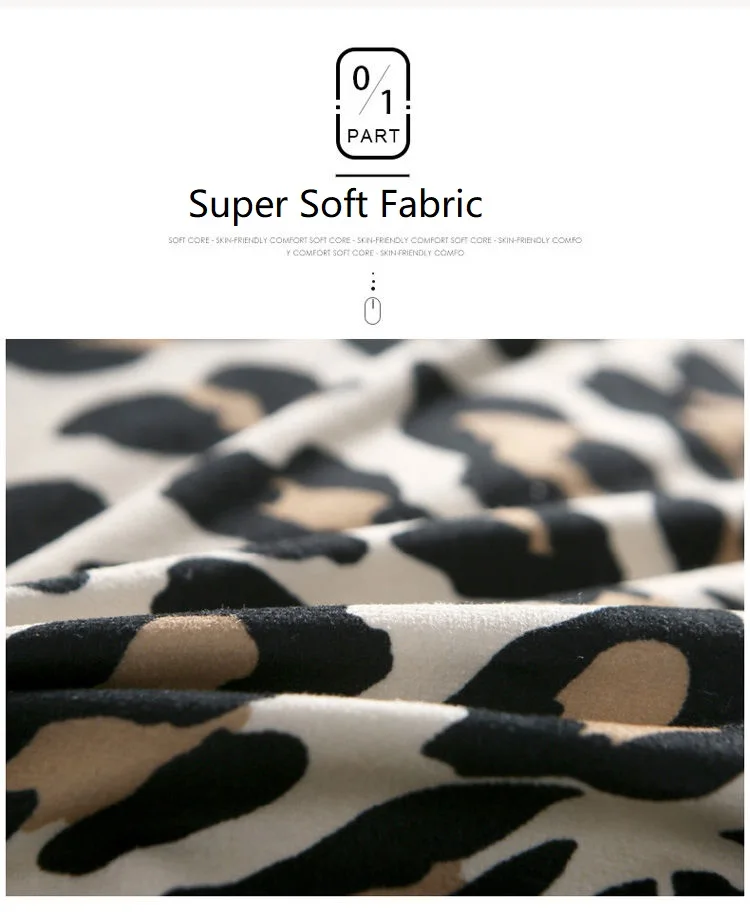Click the Super Soft Fabric heading
The width and height of the screenshot is (750, 921).
[x=335, y=204]
